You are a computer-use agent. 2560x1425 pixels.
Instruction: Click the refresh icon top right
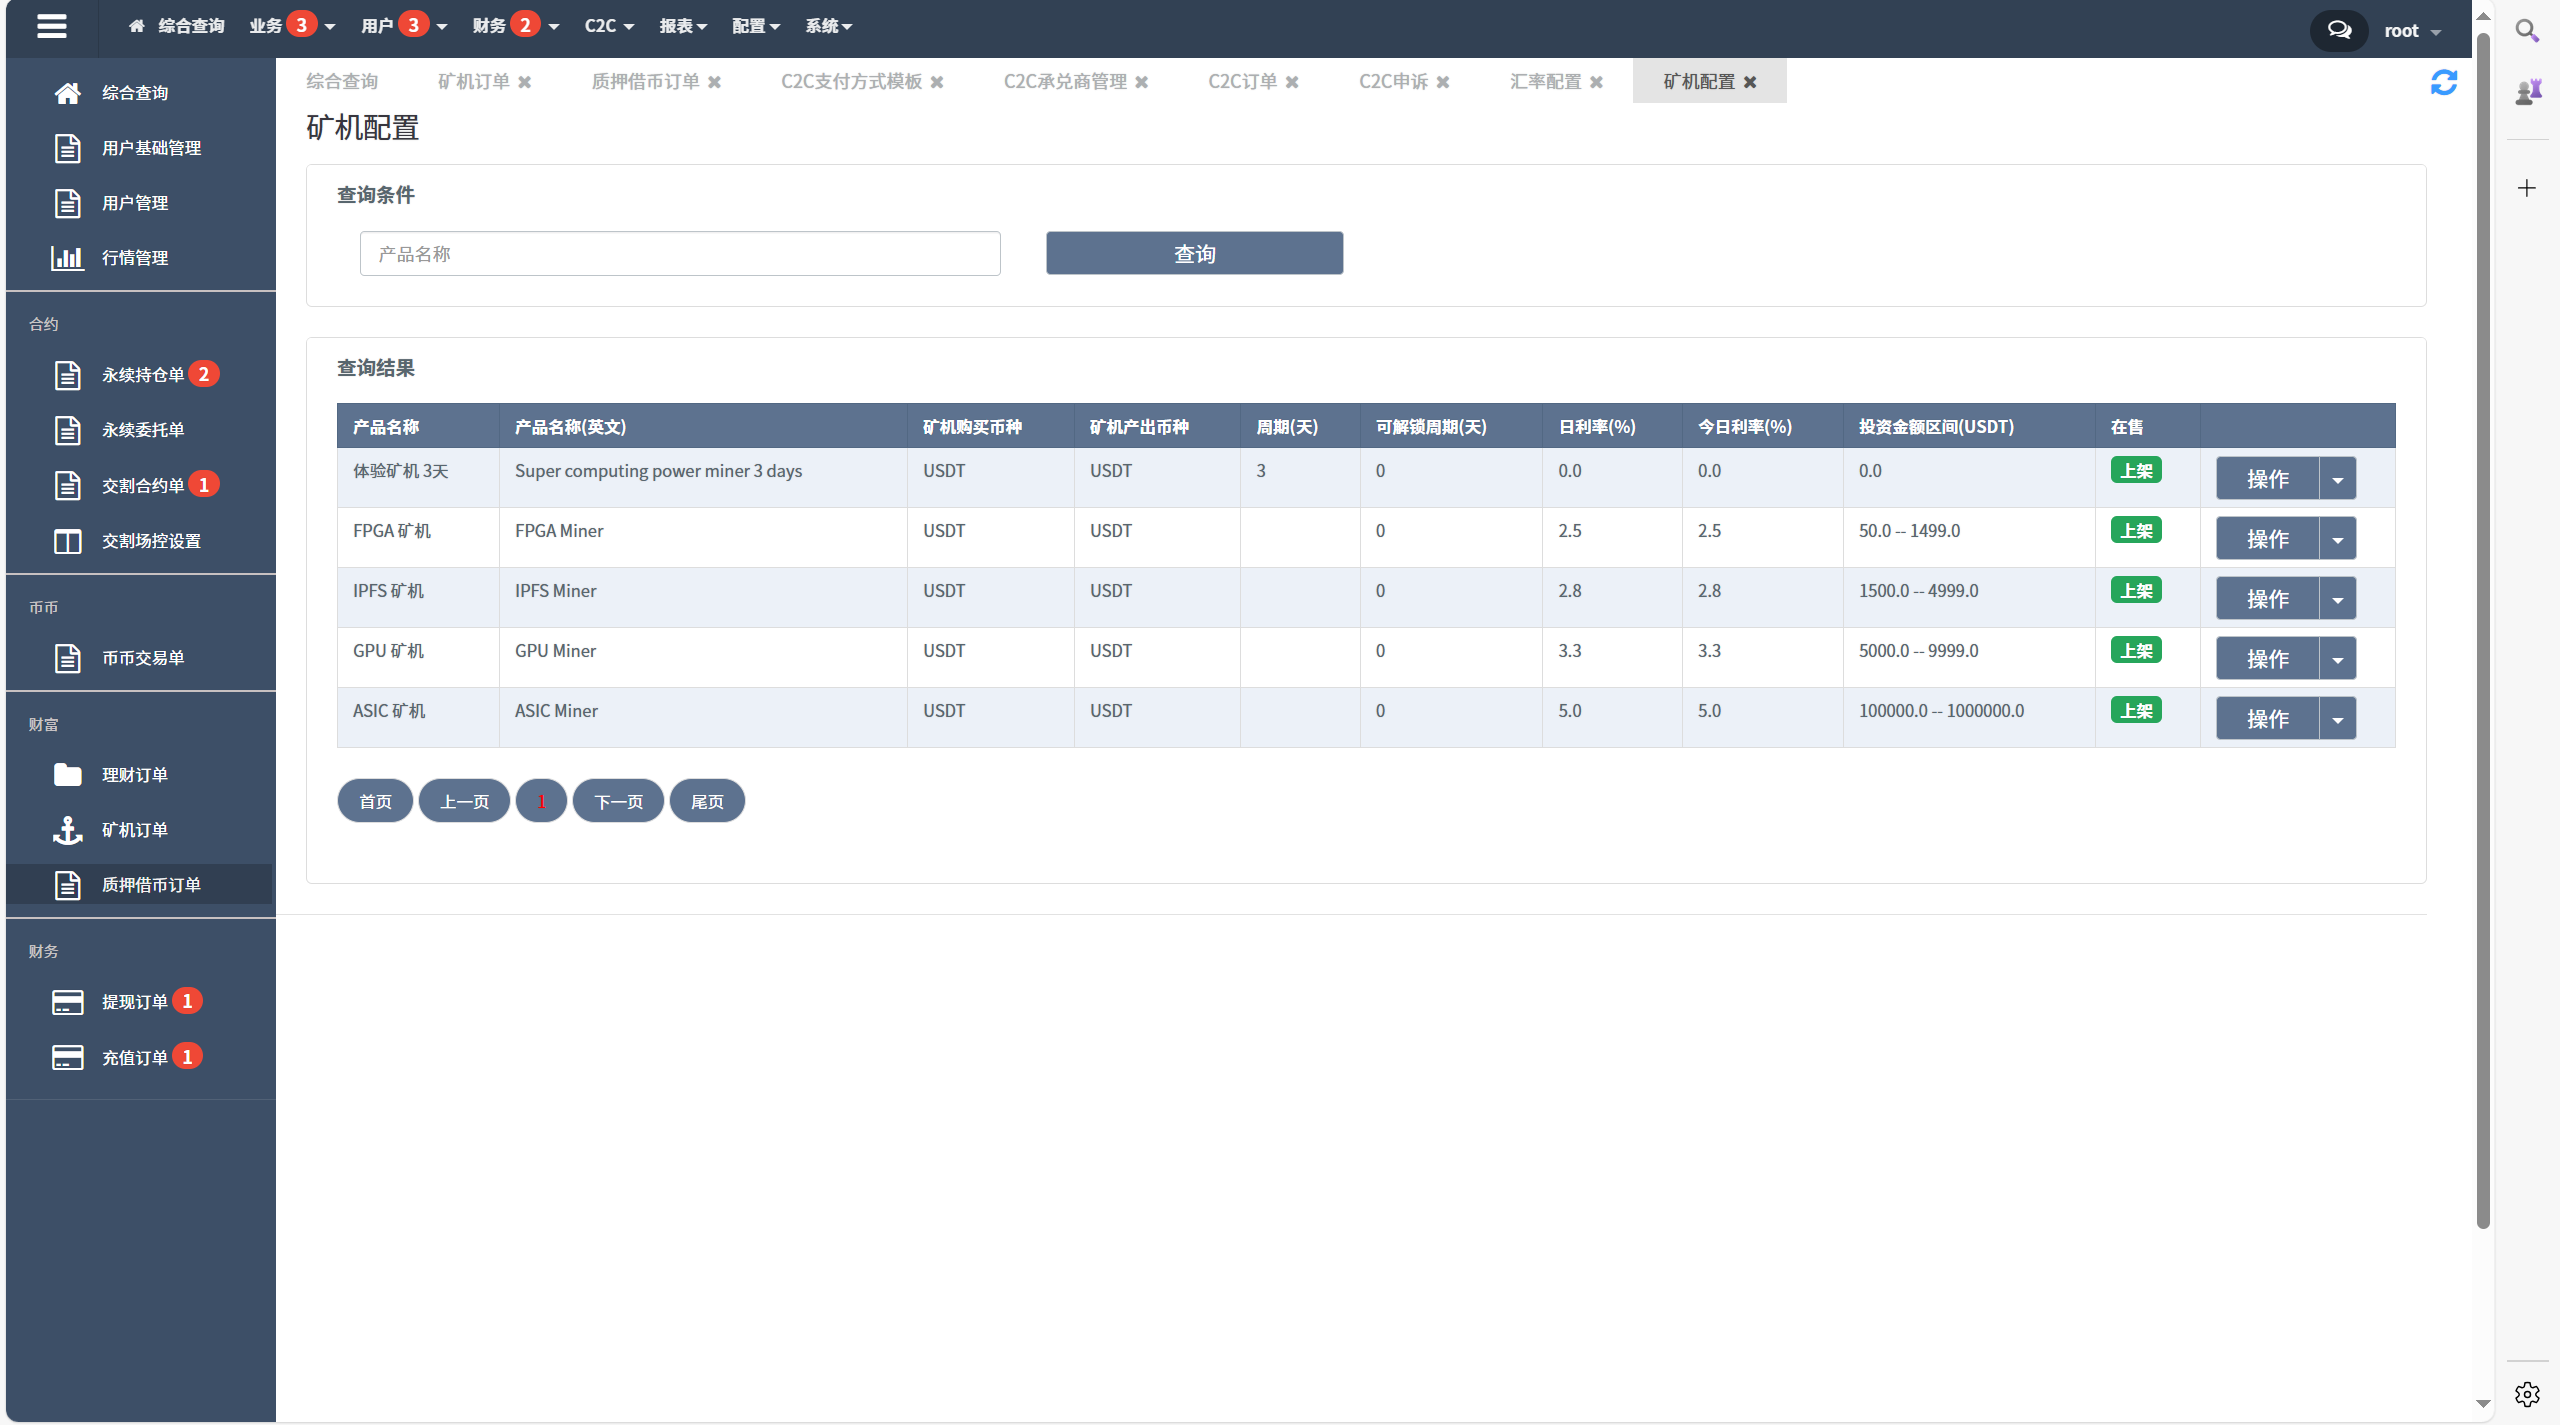click(x=2444, y=82)
